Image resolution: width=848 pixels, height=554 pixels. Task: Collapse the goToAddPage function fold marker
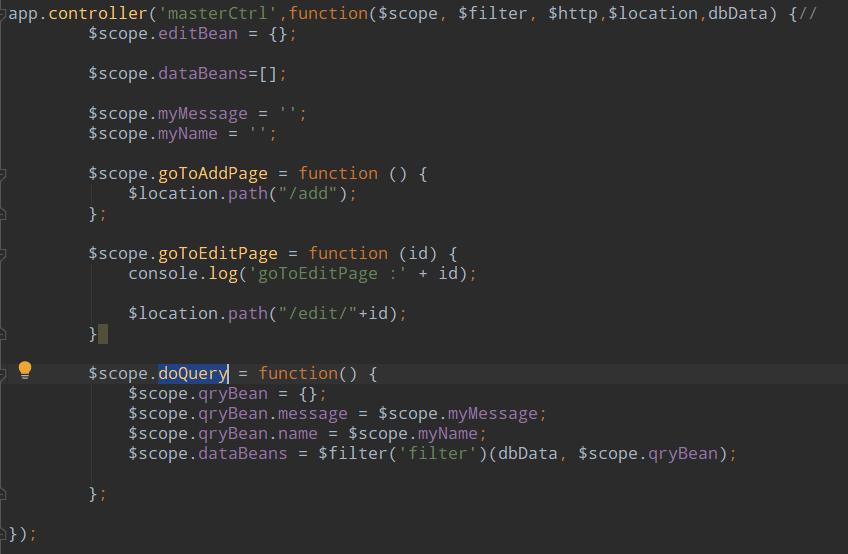click(2, 174)
